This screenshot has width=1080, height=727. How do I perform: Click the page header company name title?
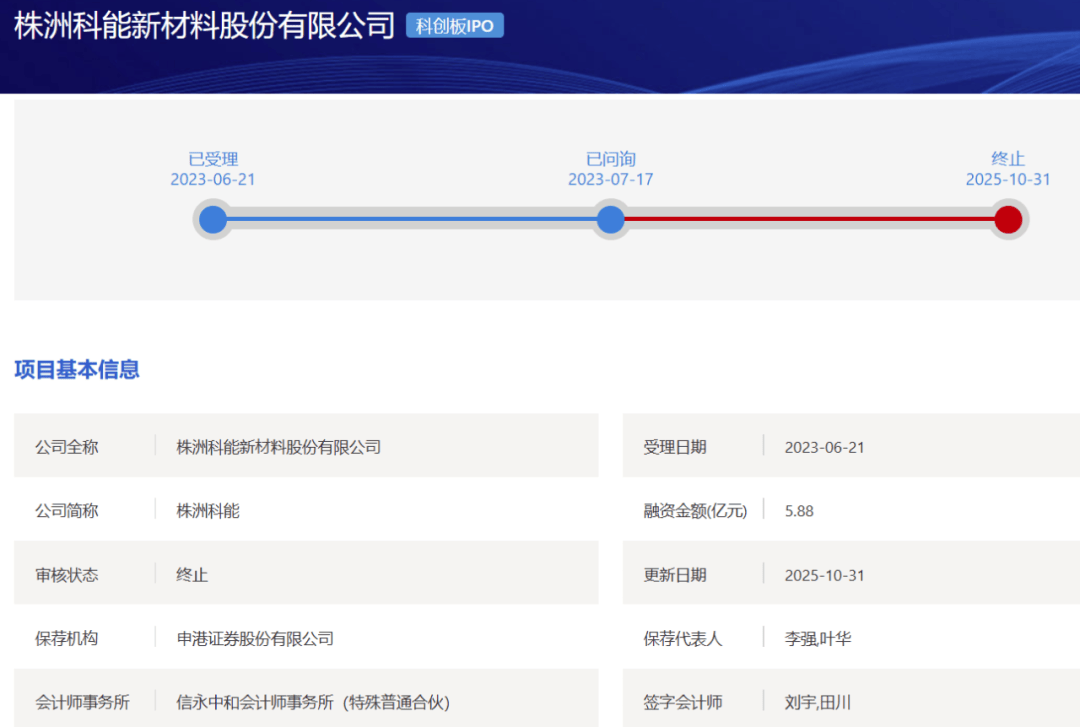tap(204, 26)
